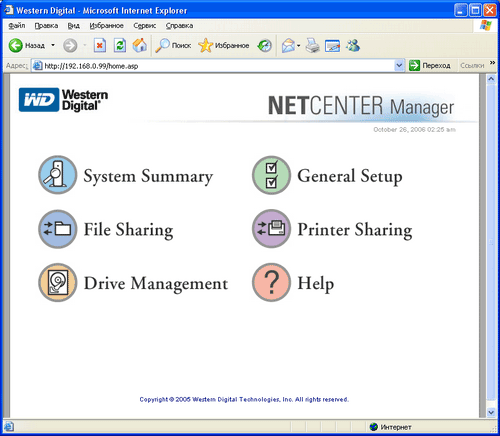
Task: Open the Drive Management disk icon
Action: click(x=58, y=283)
